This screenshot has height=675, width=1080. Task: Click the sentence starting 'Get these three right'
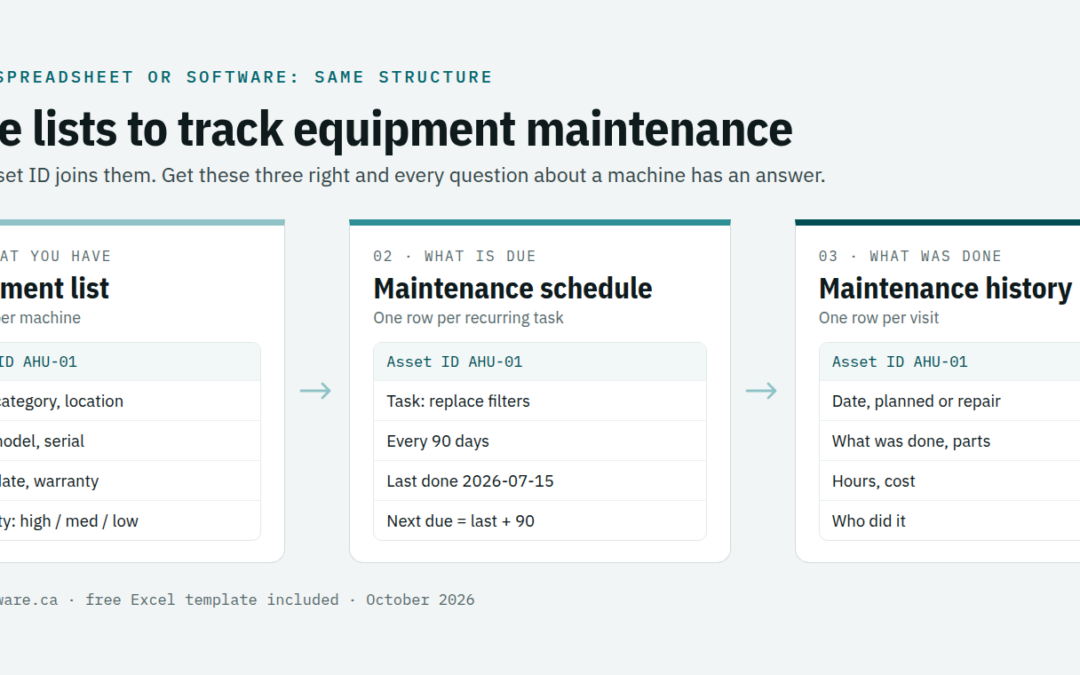(x=493, y=176)
